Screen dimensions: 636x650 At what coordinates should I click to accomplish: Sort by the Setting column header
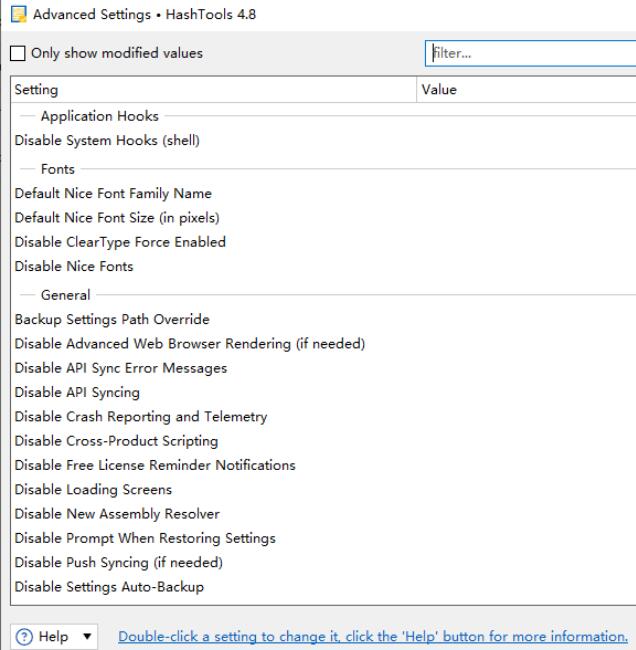click(x=214, y=90)
